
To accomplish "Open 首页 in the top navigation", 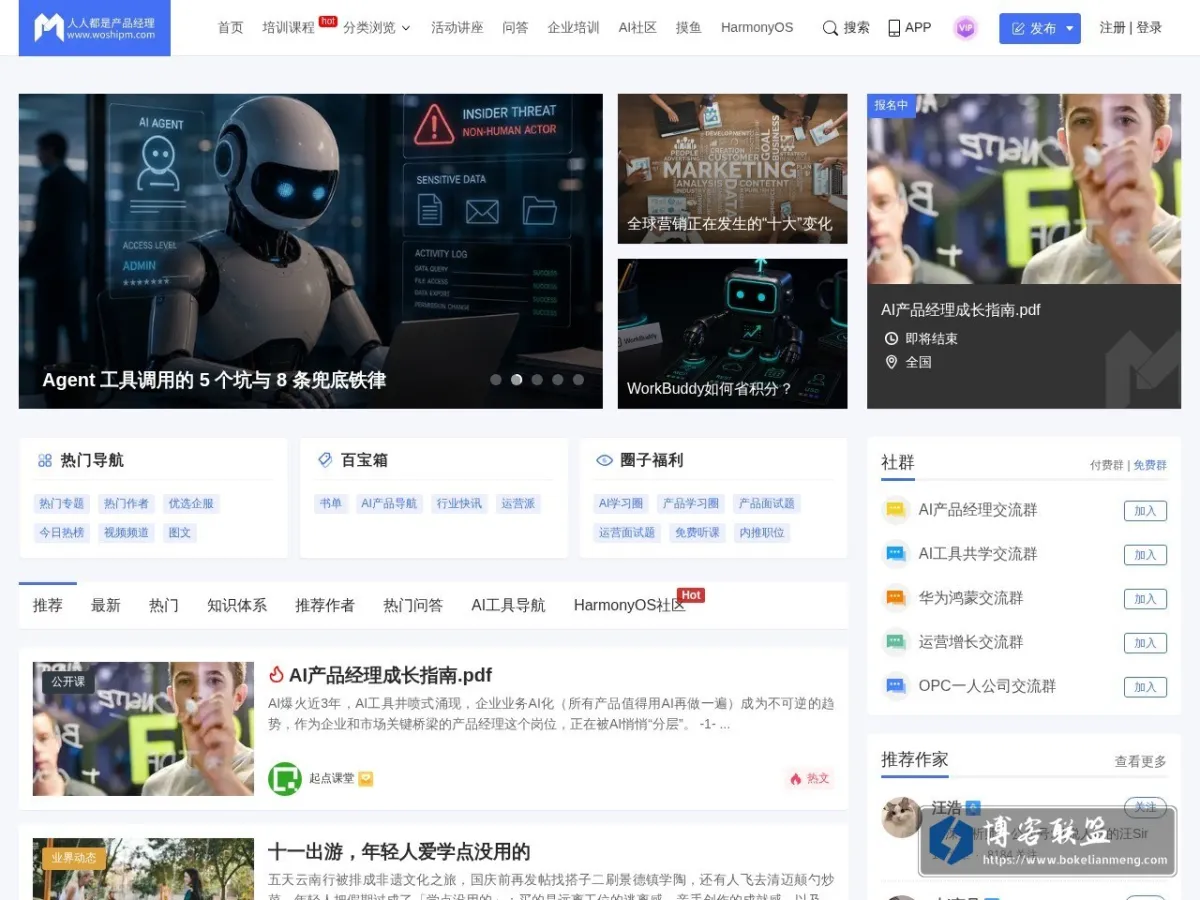I will 231,28.
